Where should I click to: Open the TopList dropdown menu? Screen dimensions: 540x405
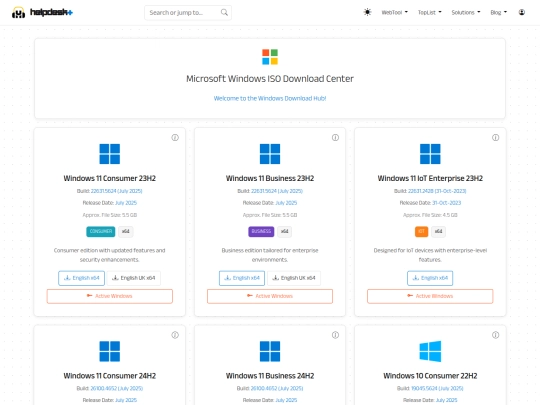click(429, 12)
